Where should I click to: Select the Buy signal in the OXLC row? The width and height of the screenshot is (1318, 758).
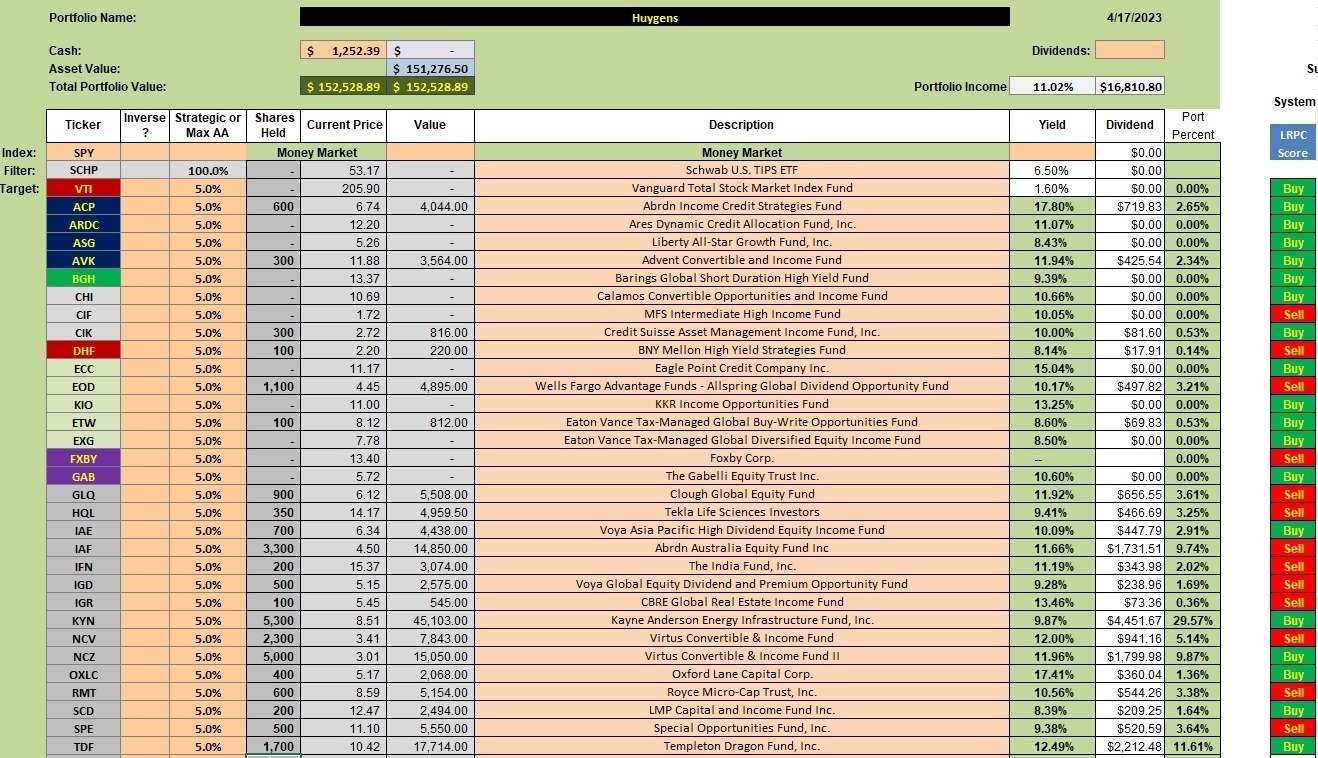point(1293,675)
